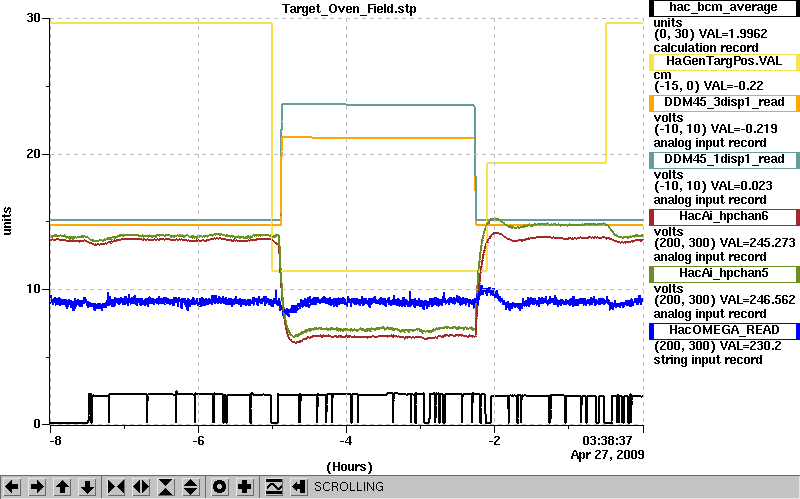Screen dimensions: 800x499
Task: Zoom in horizontally with inward triangles button
Action: click(x=116, y=487)
